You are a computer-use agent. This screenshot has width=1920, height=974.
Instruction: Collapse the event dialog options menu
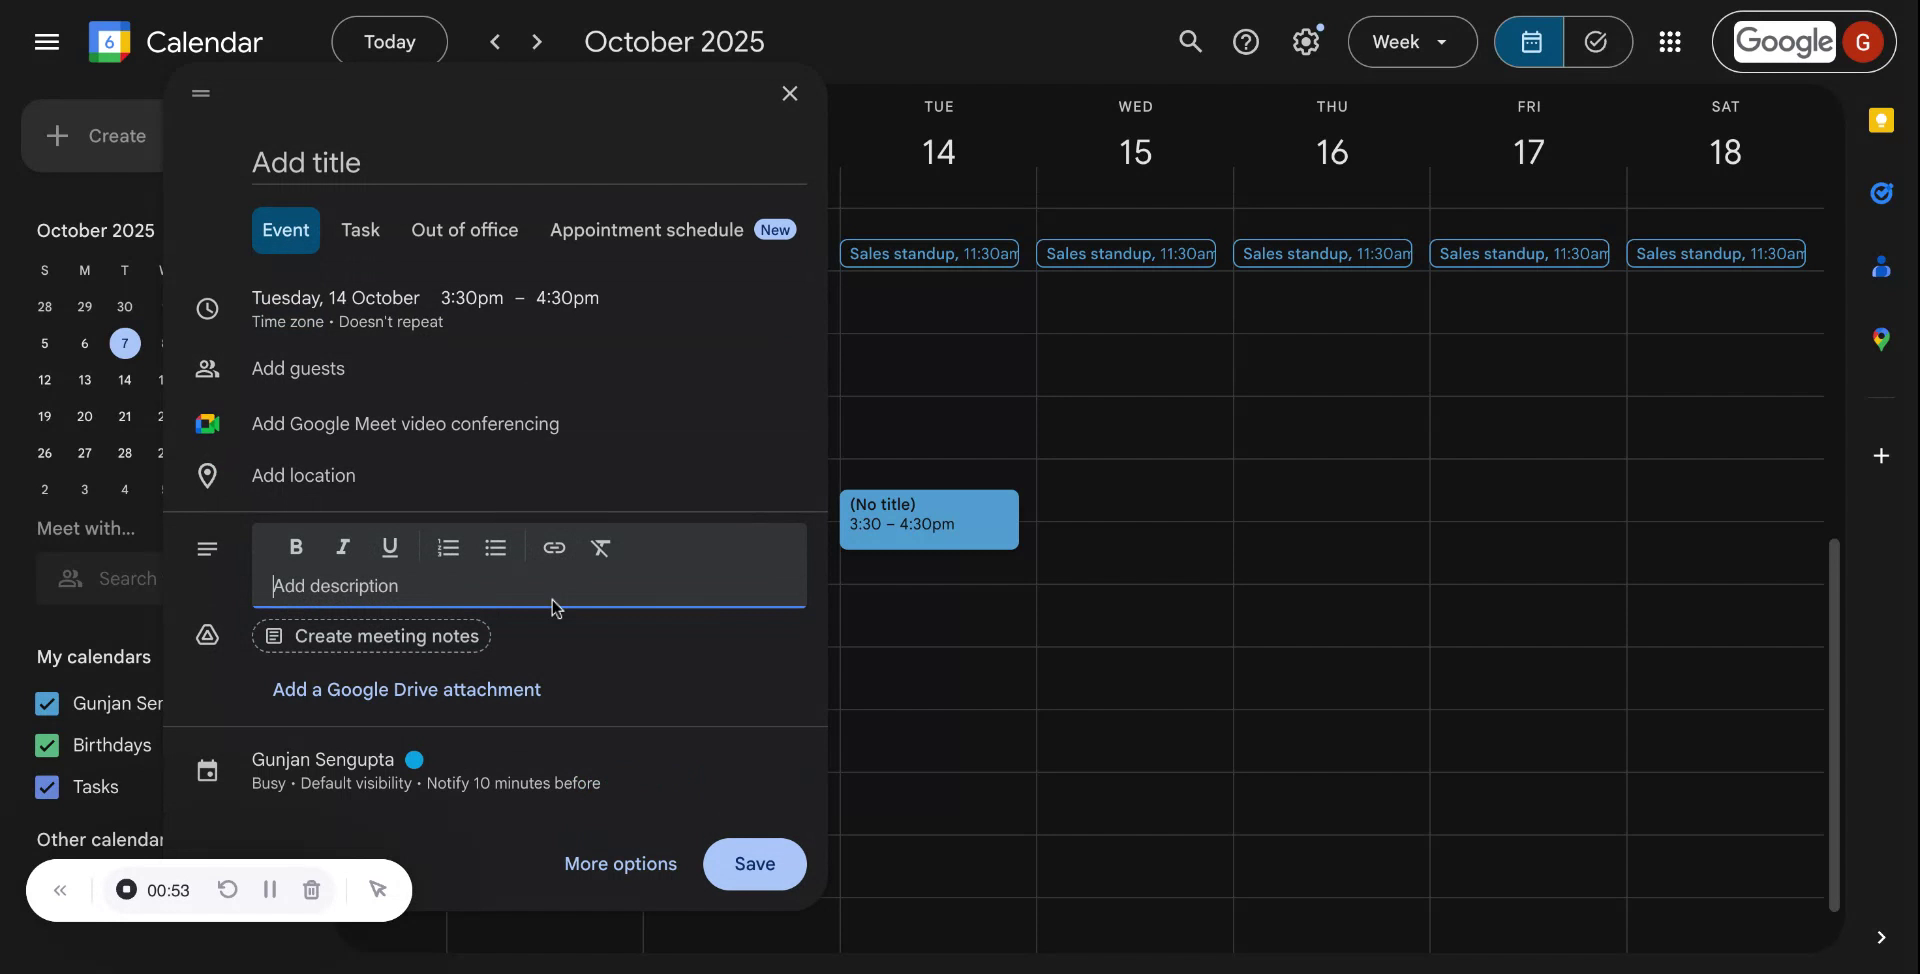[200, 93]
